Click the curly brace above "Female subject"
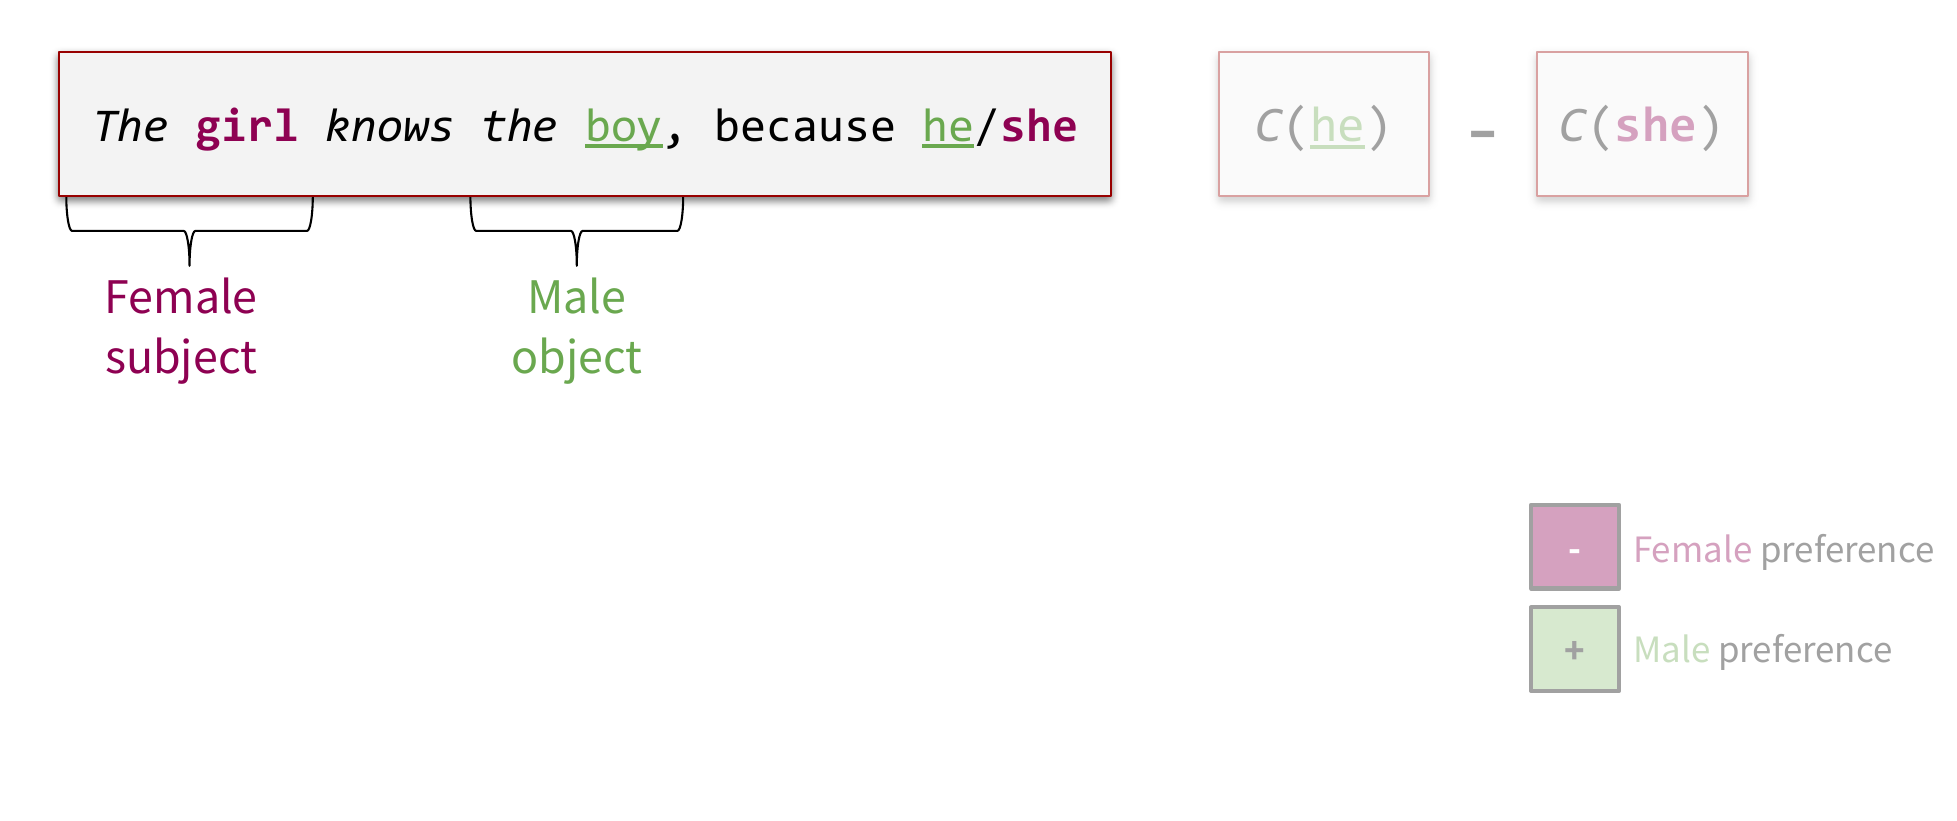The height and width of the screenshot is (821, 1957). [189, 230]
